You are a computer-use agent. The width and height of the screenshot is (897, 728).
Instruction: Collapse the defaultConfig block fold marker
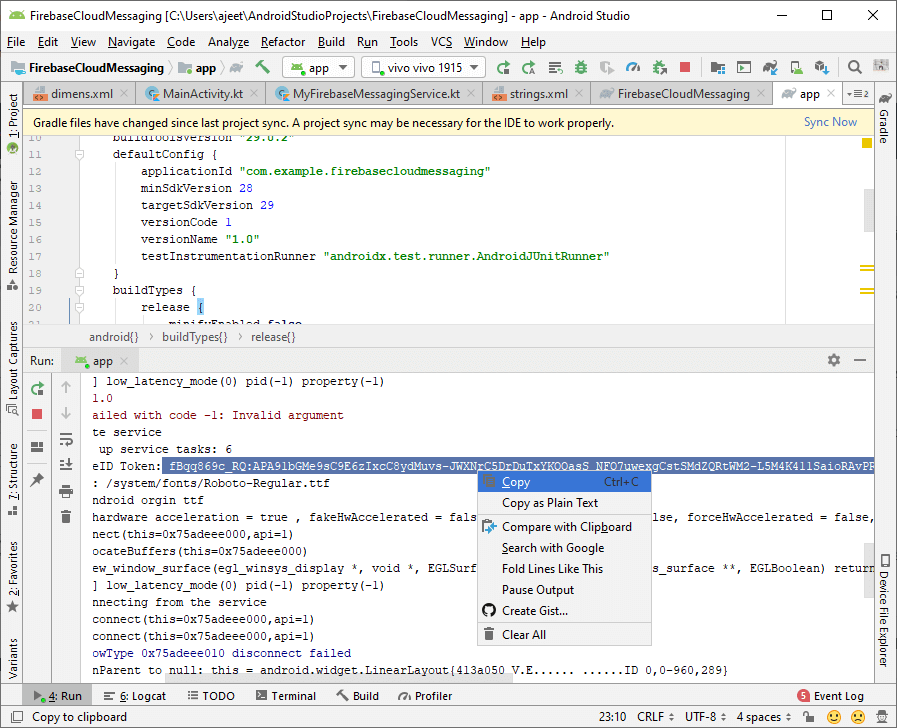click(80, 154)
